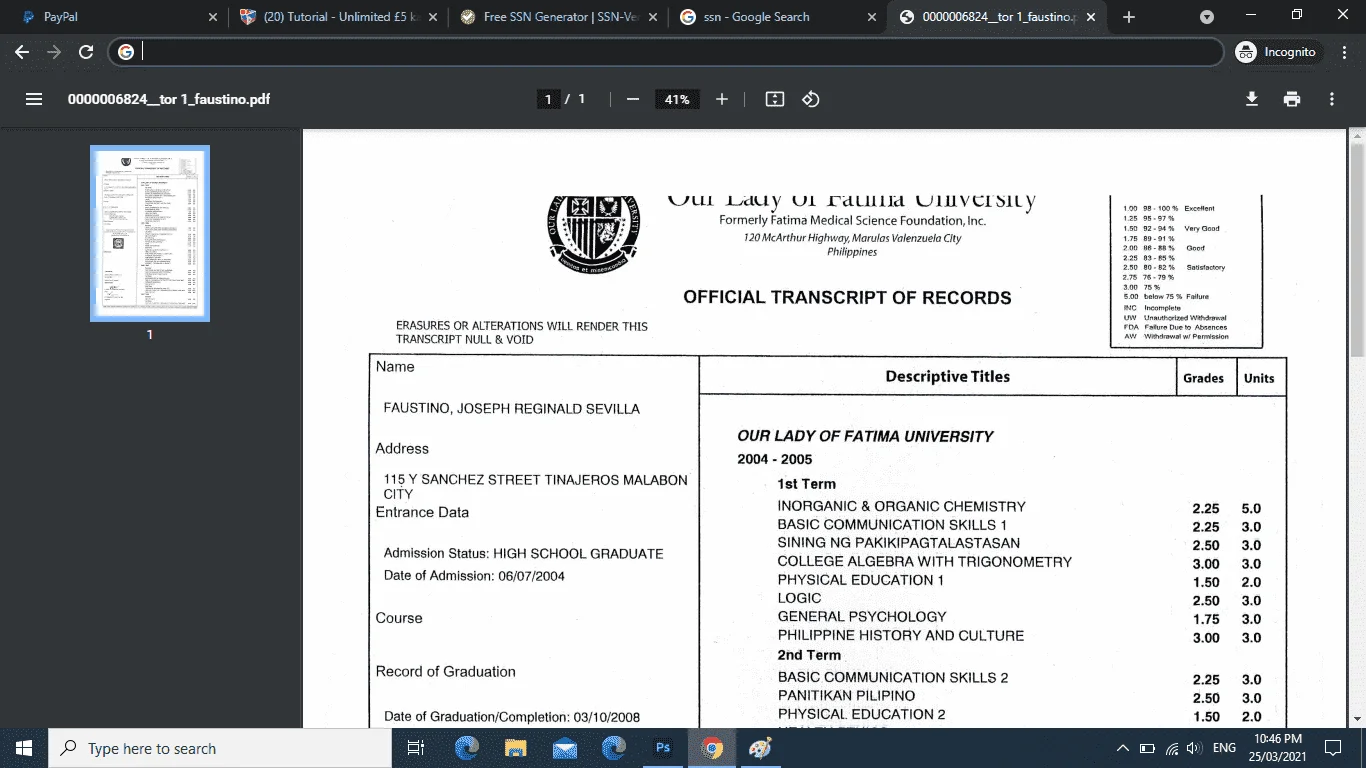Screen dimensions: 1366x768
Task: Click Admission Status: HIGH SCHOOL GRADUATE
Action: click(523, 553)
